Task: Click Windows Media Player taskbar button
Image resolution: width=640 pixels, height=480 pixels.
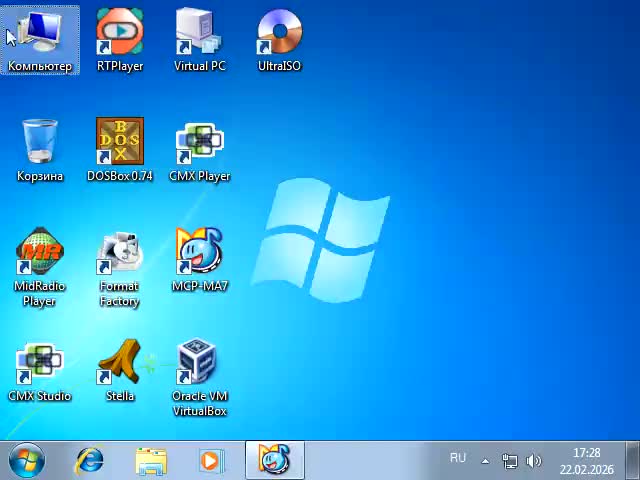Action: [210, 460]
